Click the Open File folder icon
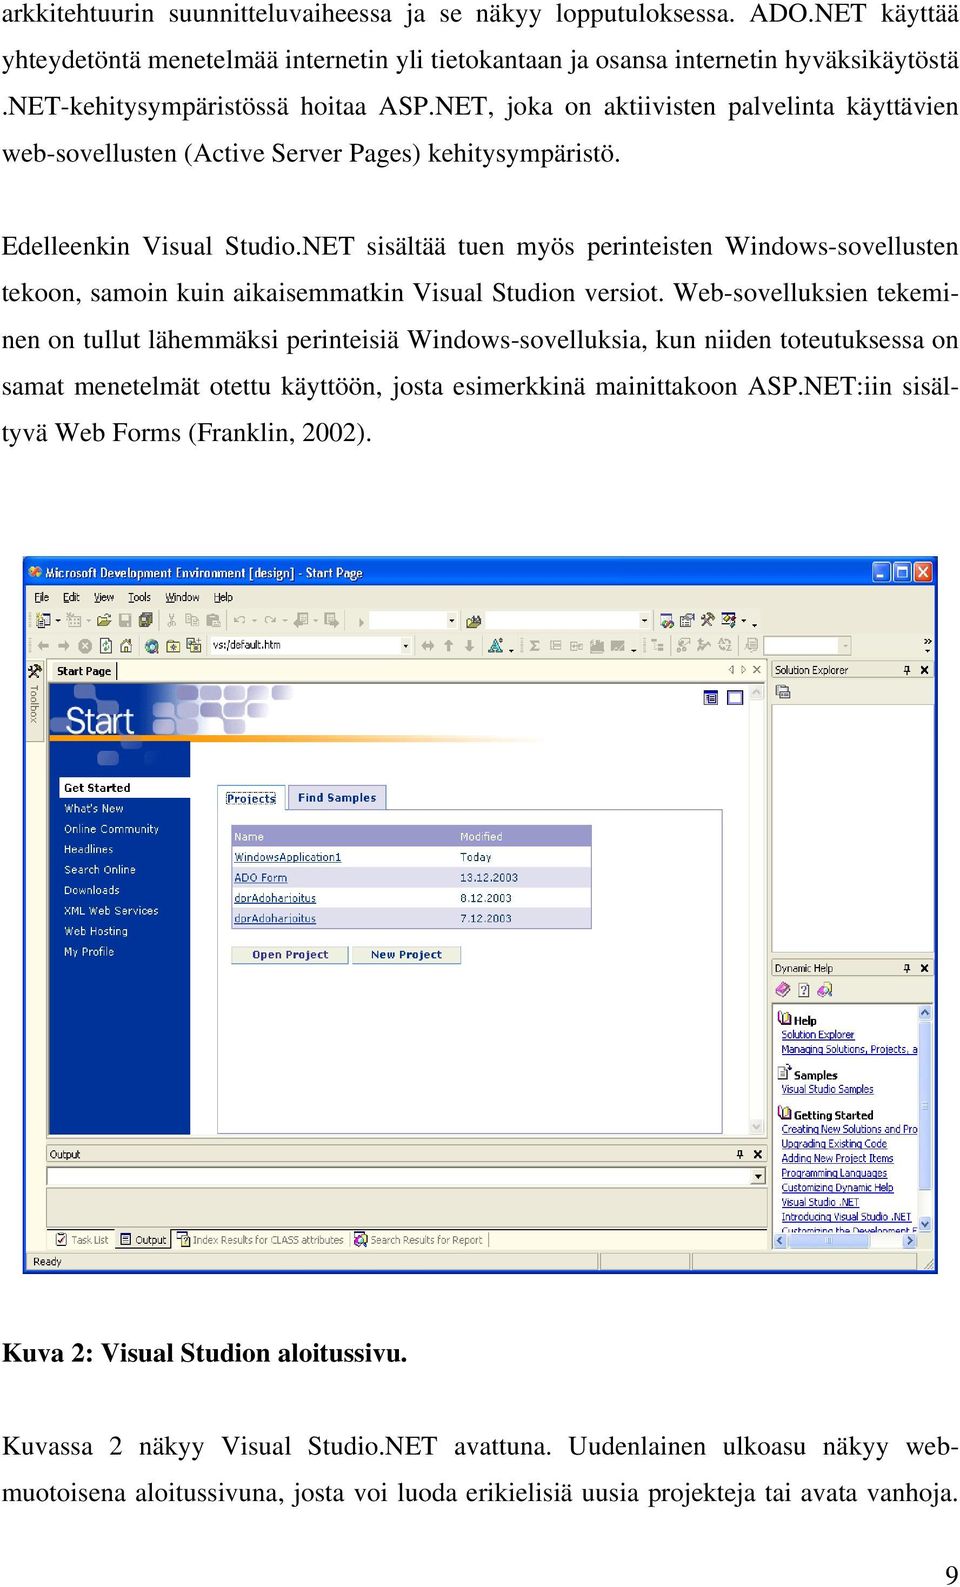960x1587 pixels. pyautogui.click(x=103, y=621)
